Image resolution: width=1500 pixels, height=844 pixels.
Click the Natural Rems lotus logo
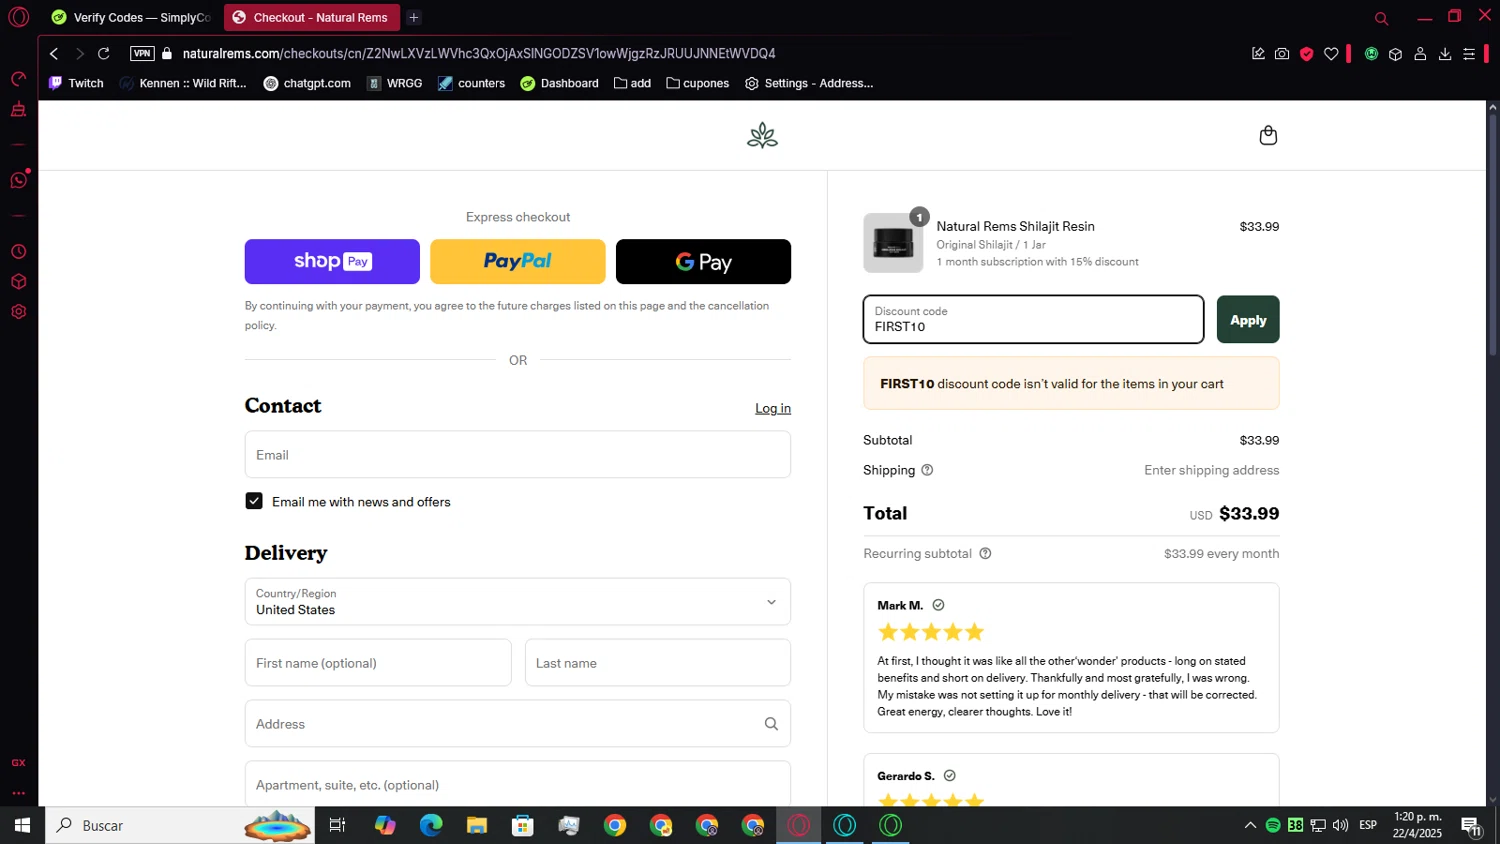(762, 135)
